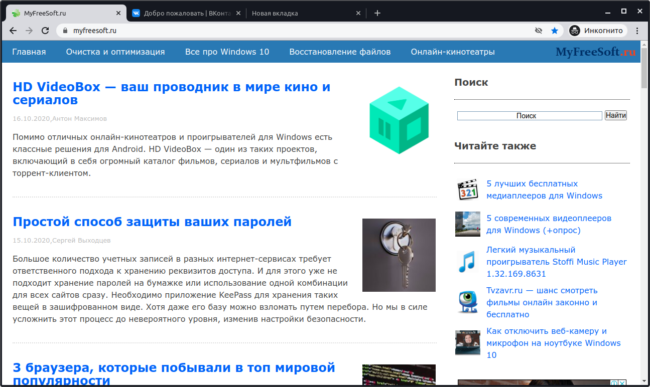Click the Tvzavr blue monster icon
650x387 pixels.
tap(468, 301)
